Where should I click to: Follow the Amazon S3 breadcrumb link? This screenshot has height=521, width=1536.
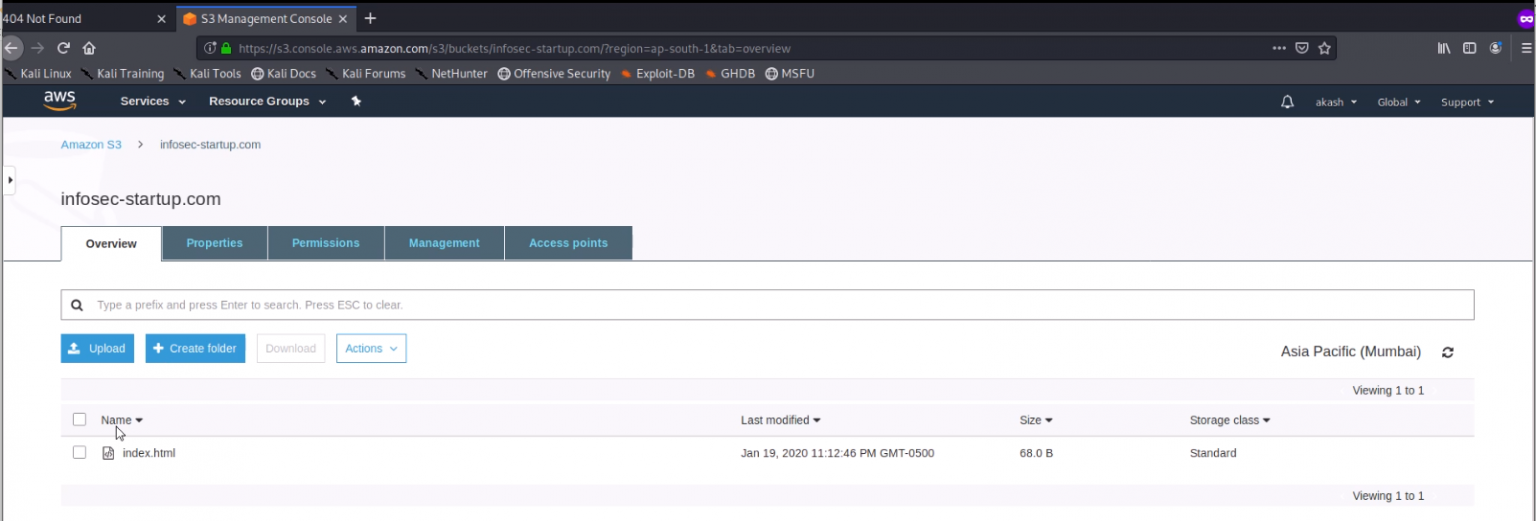tap(91, 144)
